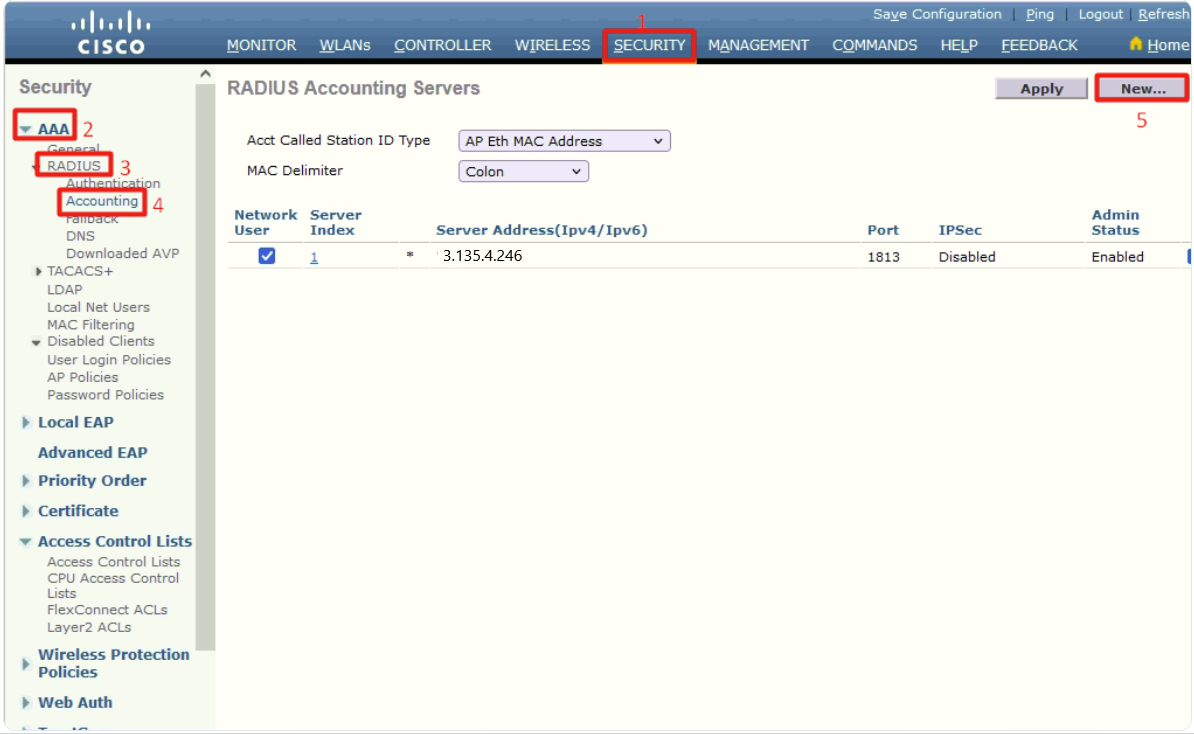Open the WIRELESS menu
The height and width of the screenshot is (734, 1194).
(552, 46)
